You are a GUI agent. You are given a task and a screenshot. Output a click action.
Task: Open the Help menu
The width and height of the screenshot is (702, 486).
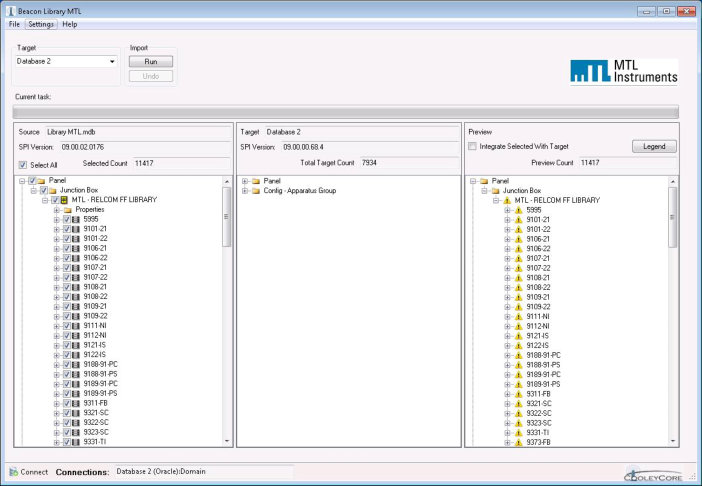(69, 24)
